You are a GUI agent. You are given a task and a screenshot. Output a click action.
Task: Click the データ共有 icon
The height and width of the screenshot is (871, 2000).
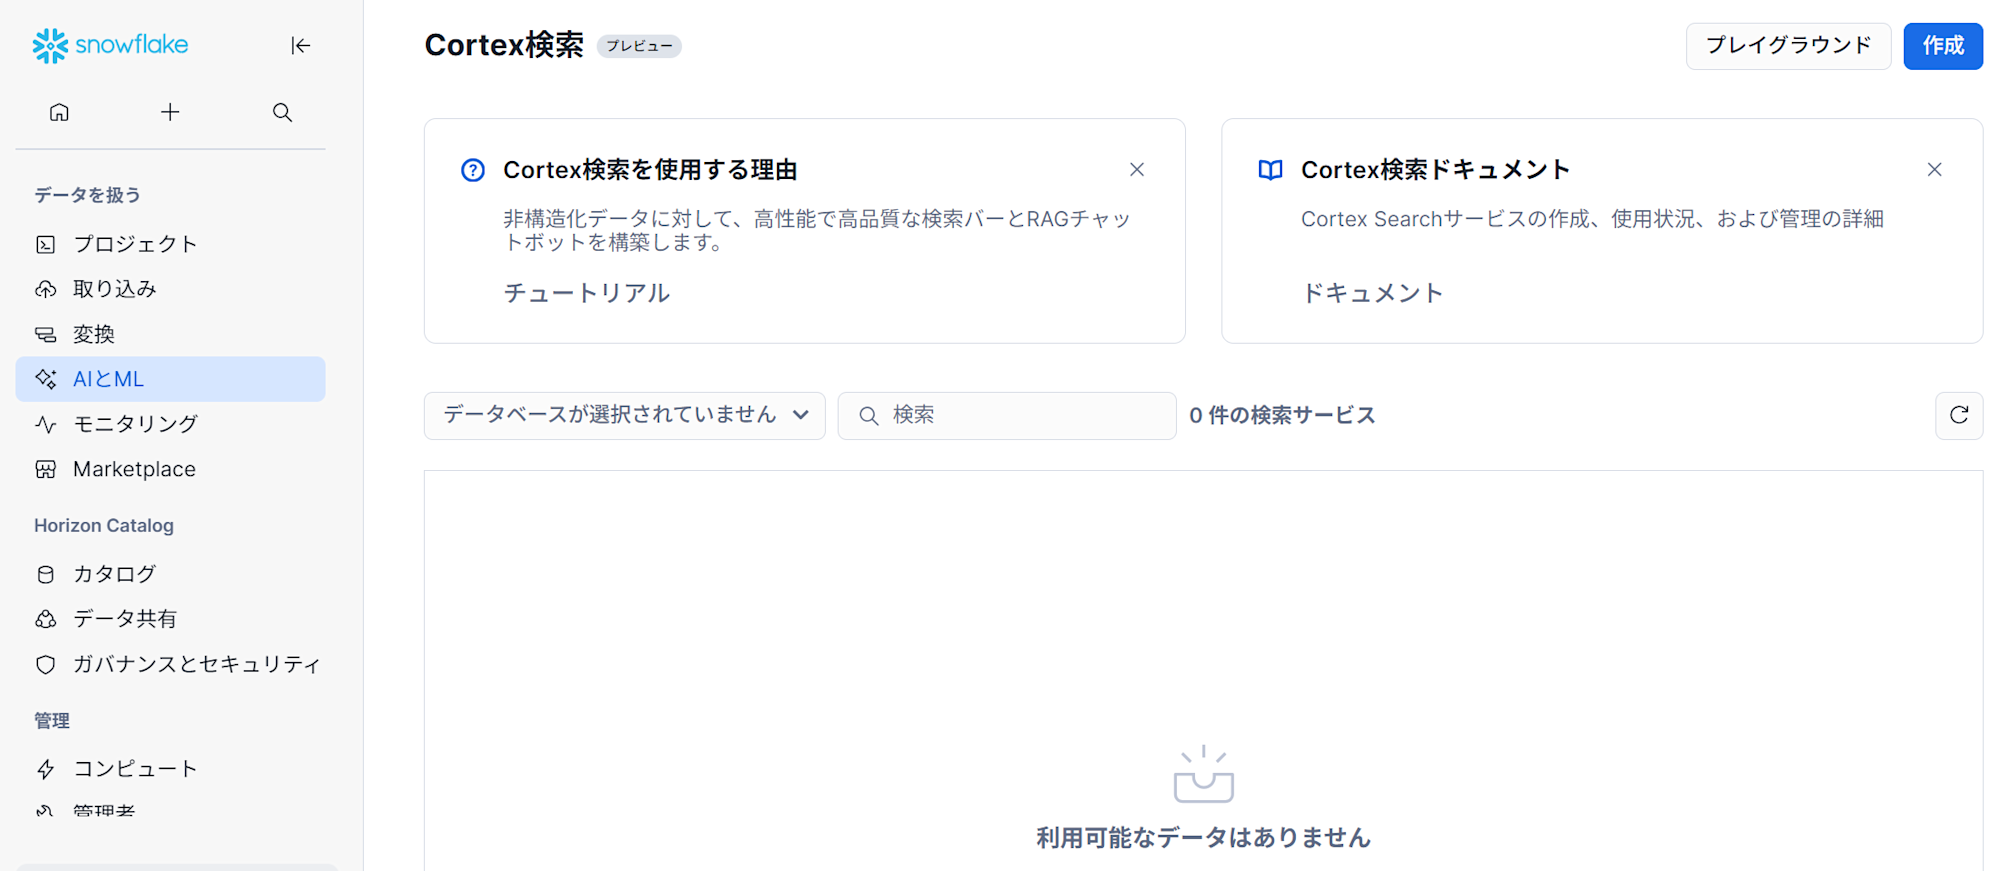coord(45,619)
